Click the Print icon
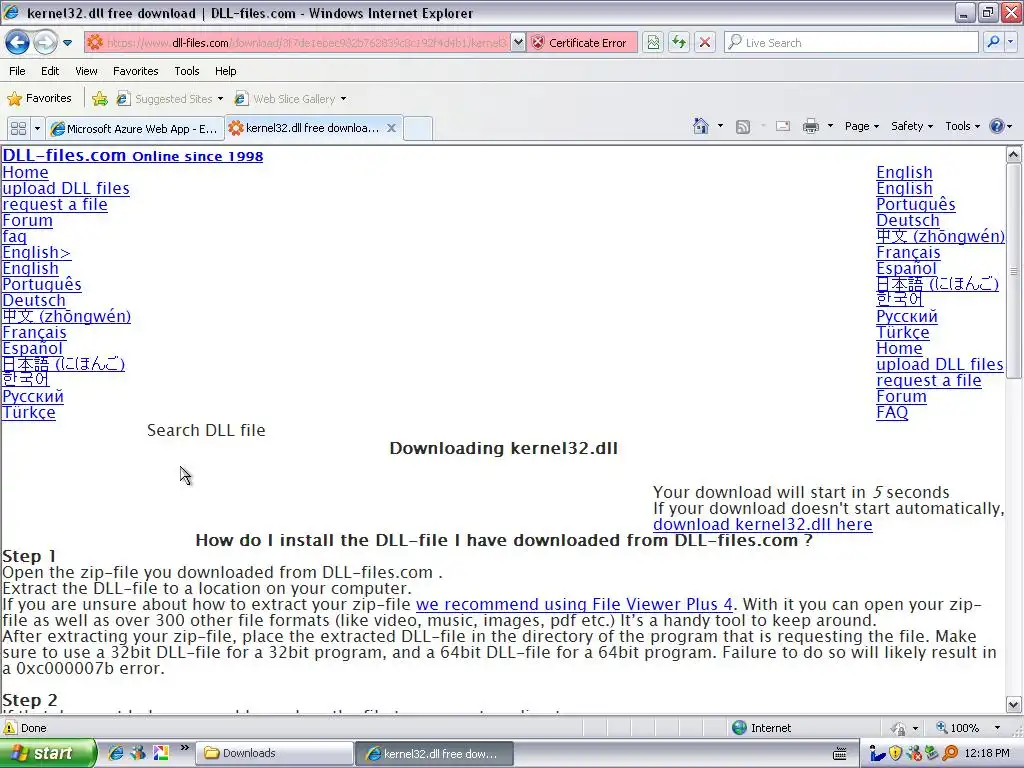The image size is (1024, 768). [x=810, y=126]
